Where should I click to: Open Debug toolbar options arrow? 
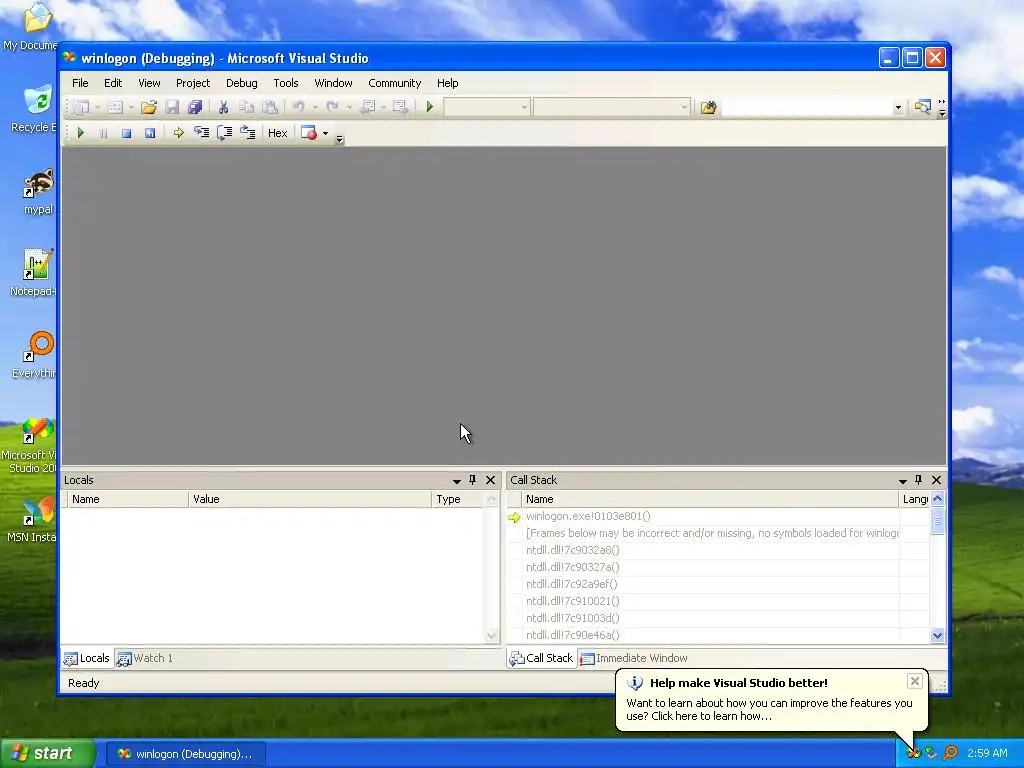(x=339, y=138)
